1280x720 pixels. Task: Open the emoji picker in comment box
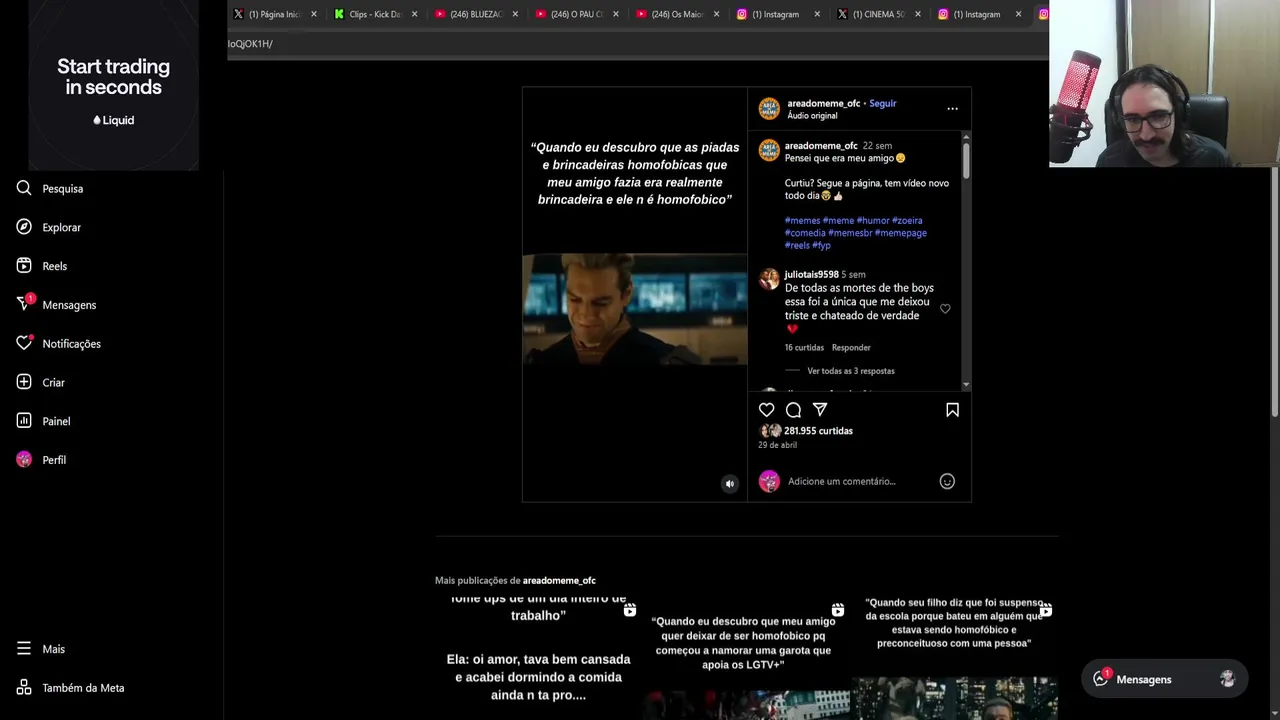pyautogui.click(x=947, y=481)
